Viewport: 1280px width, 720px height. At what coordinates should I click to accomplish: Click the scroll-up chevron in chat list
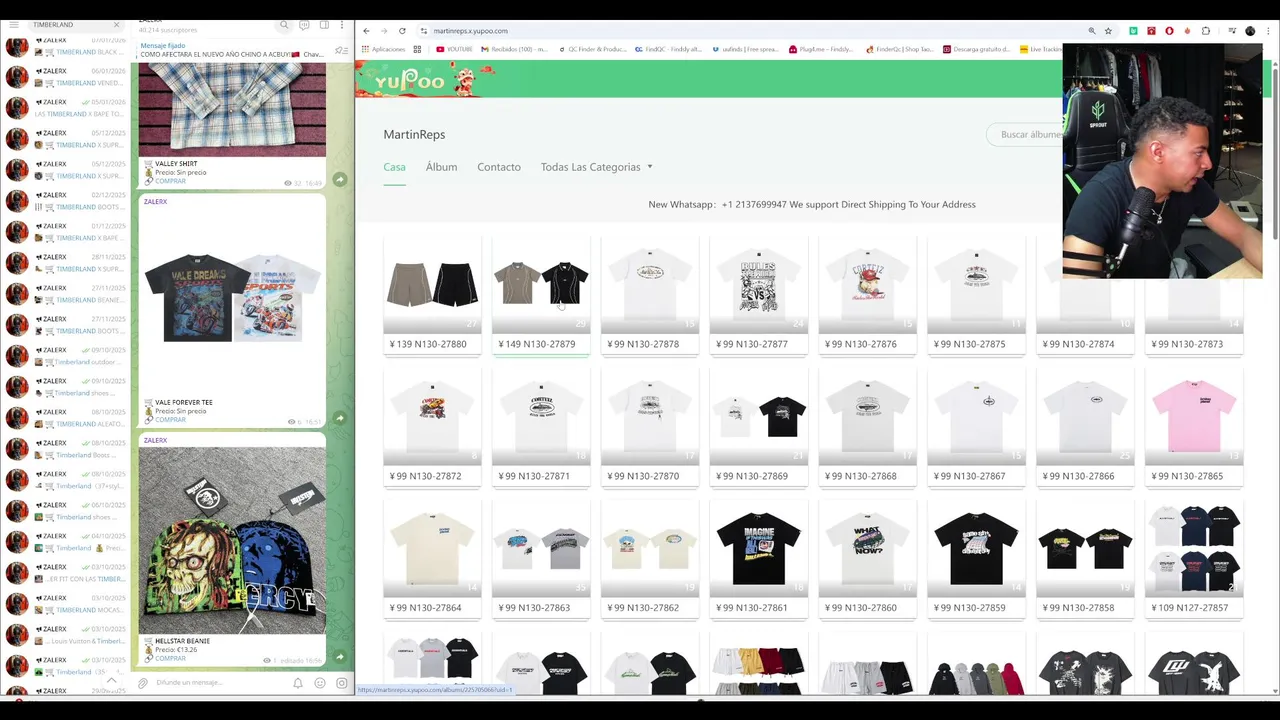112,680
